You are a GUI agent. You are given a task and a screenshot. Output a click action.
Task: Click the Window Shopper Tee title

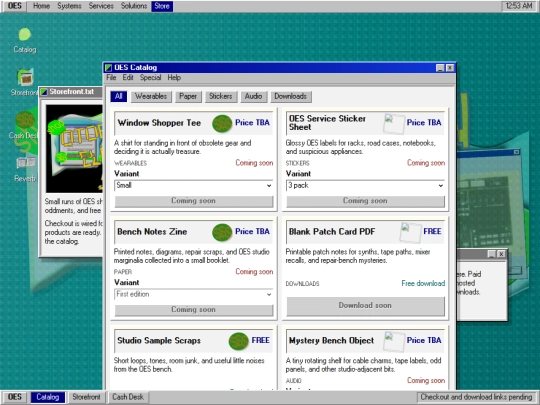[159, 123]
